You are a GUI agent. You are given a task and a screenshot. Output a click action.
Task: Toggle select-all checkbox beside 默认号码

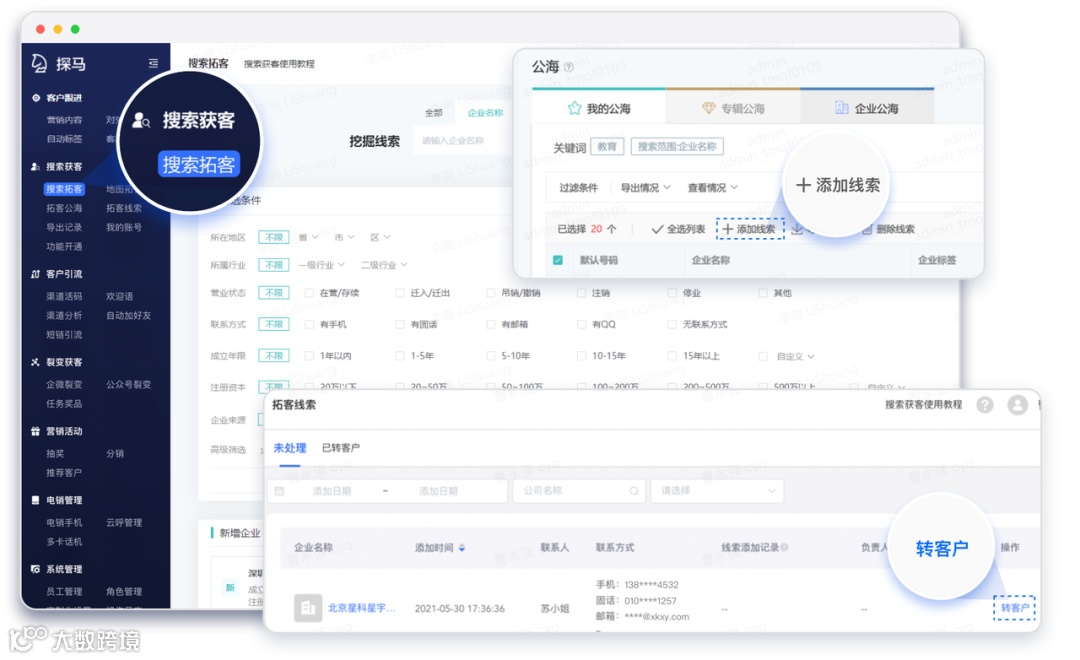(558, 260)
